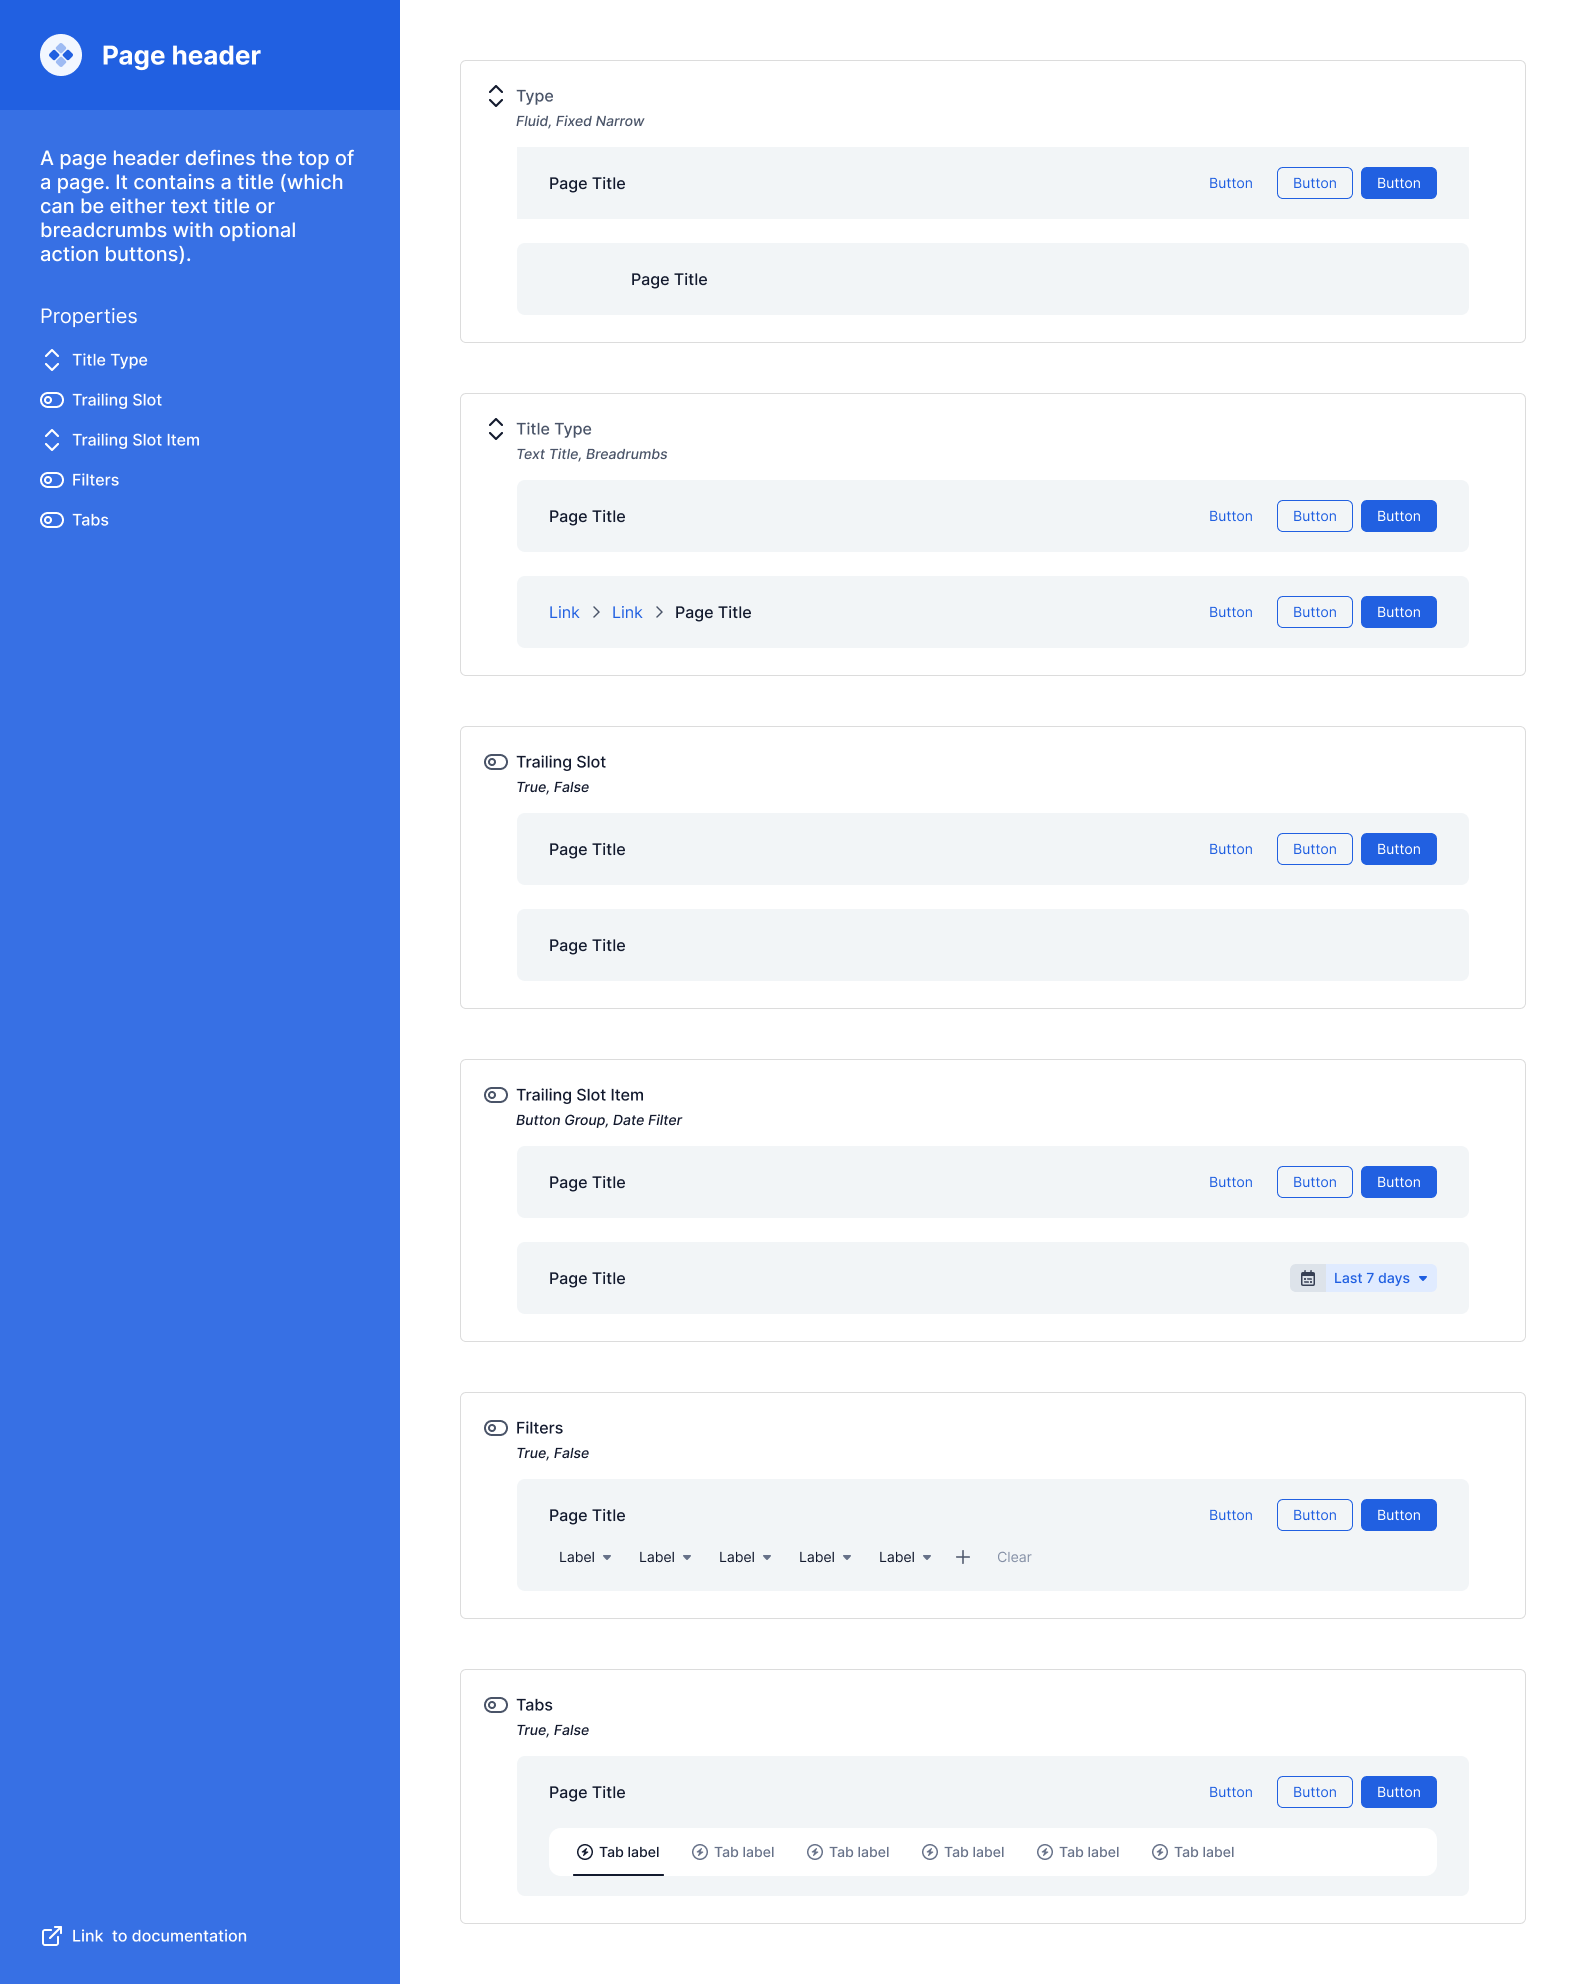Click outlined Button in Trailing Slot Item section
This screenshot has width=1572, height=1984.
[1315, 1182]
